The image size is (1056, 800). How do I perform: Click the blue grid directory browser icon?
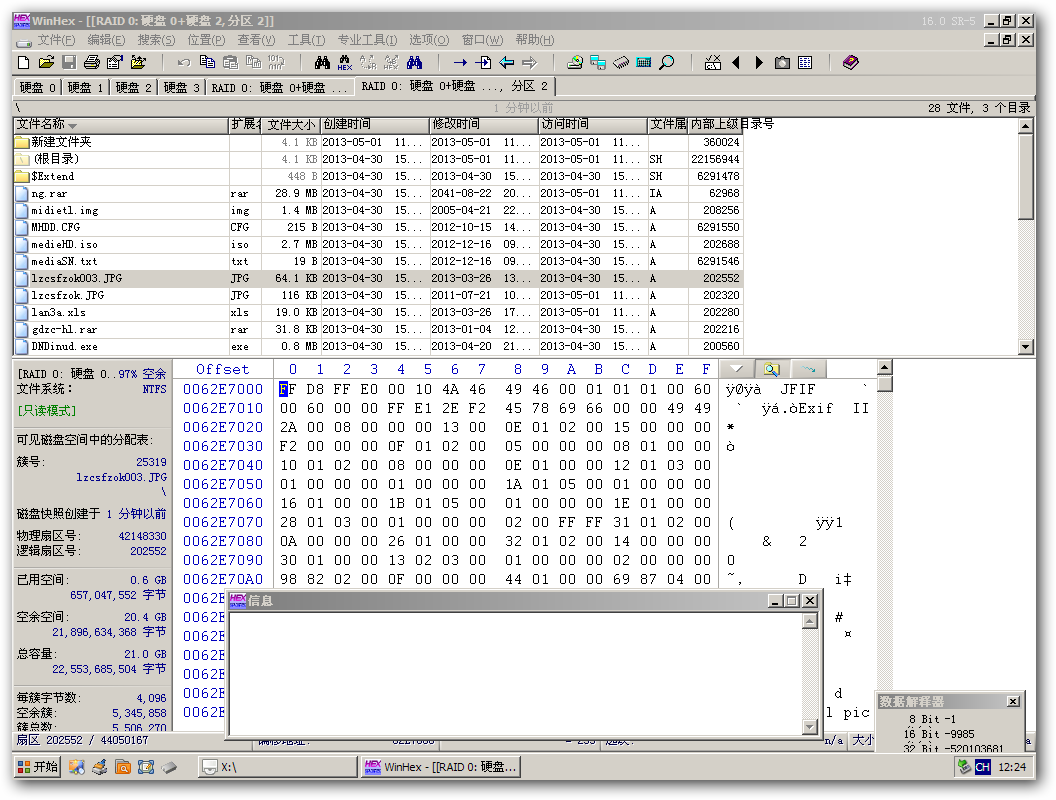pyautogui.click(x=805, y=63)
